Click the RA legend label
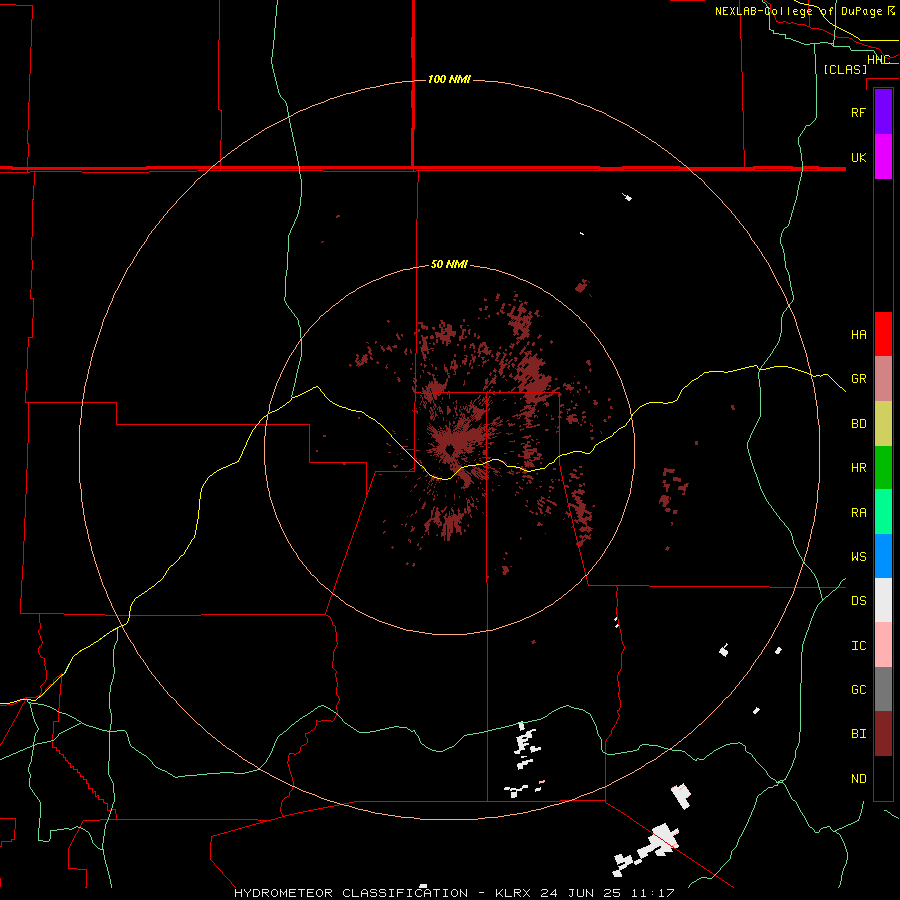900x900 pixels. tap(858, 513)
